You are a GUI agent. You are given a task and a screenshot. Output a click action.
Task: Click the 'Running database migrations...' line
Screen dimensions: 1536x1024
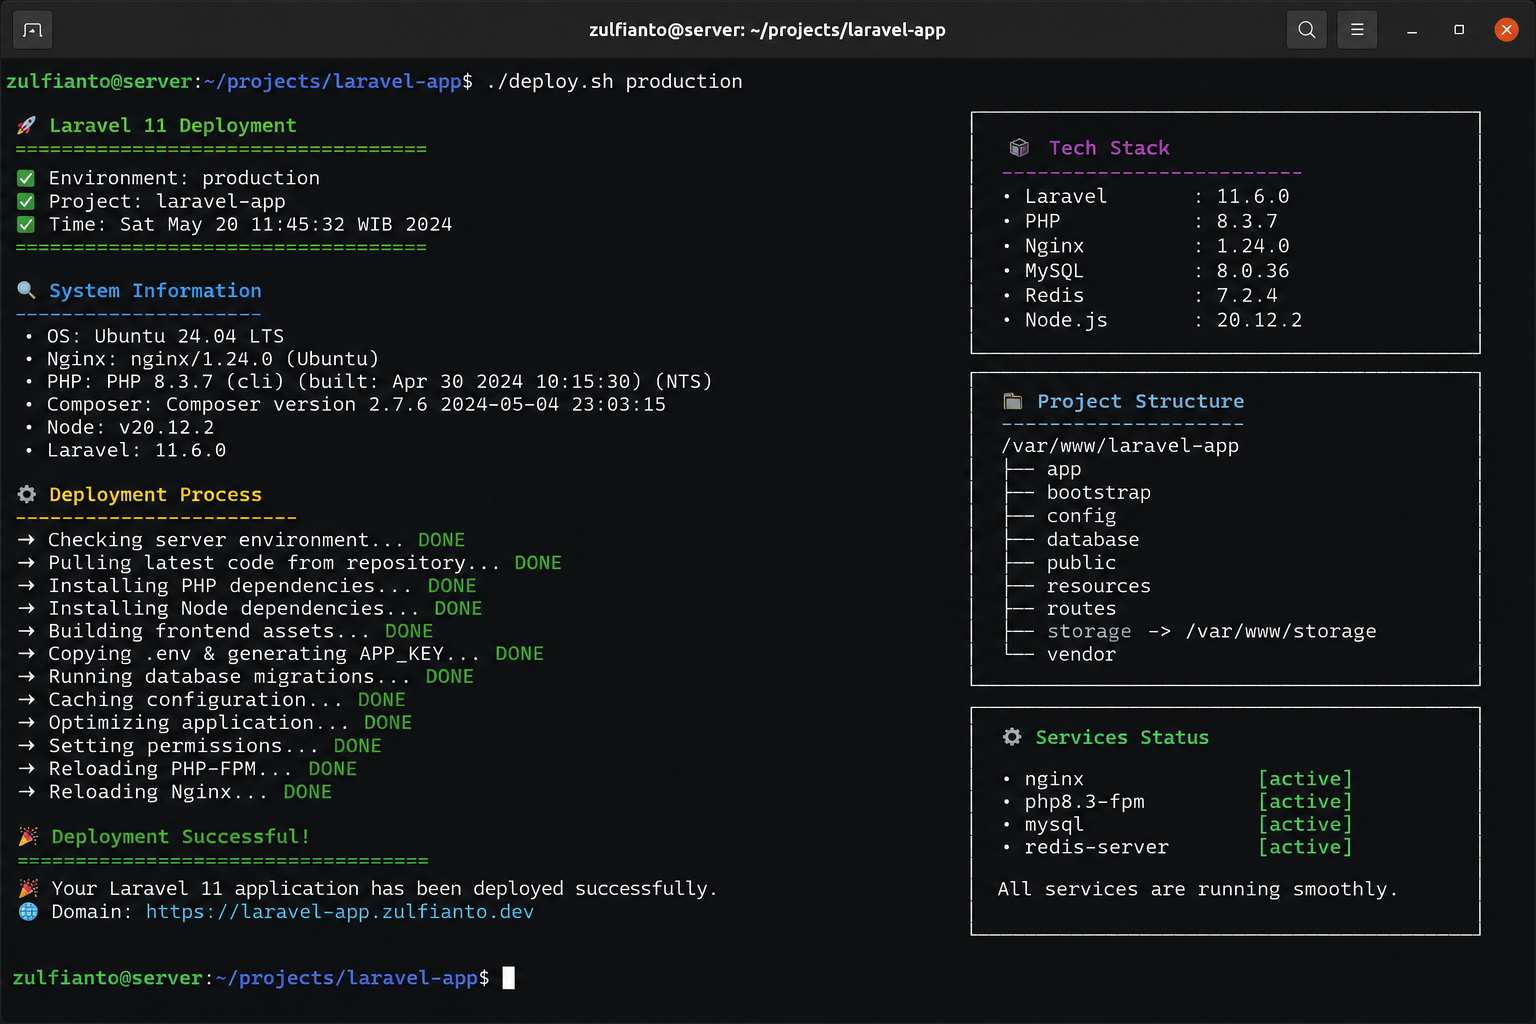[x=246, y=676]
